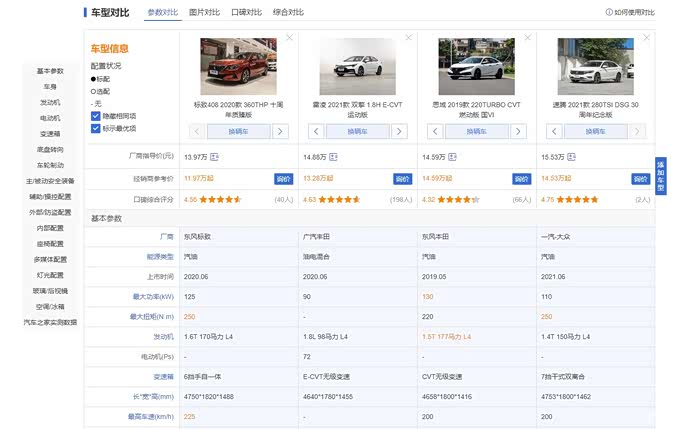Viewport: 700px width, 429px height.
Task: Click previous arrow for 雷凌
Action: coord(316,131)
